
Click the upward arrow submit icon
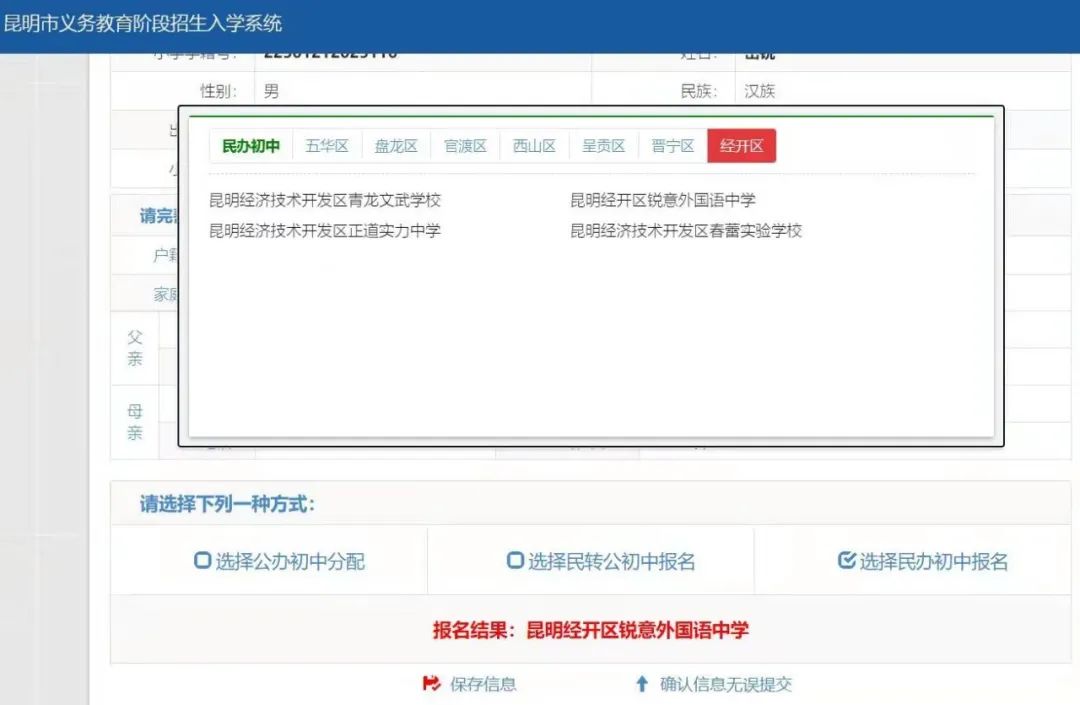642,683
